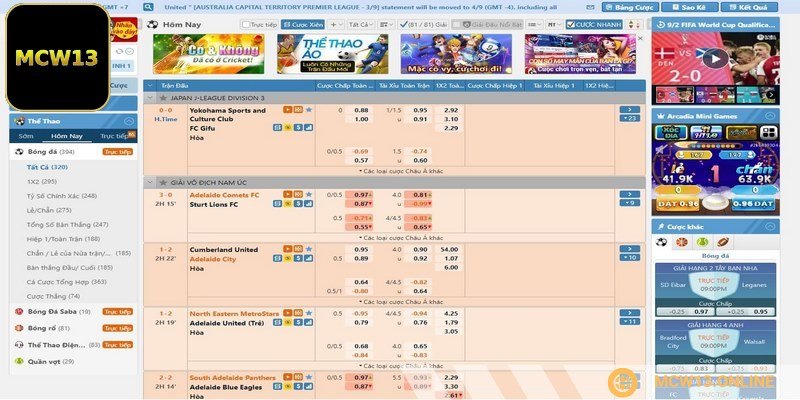Open live stream icon for Cumberland United match
Screen dimensions: 800x400
[x=288, y=249]
